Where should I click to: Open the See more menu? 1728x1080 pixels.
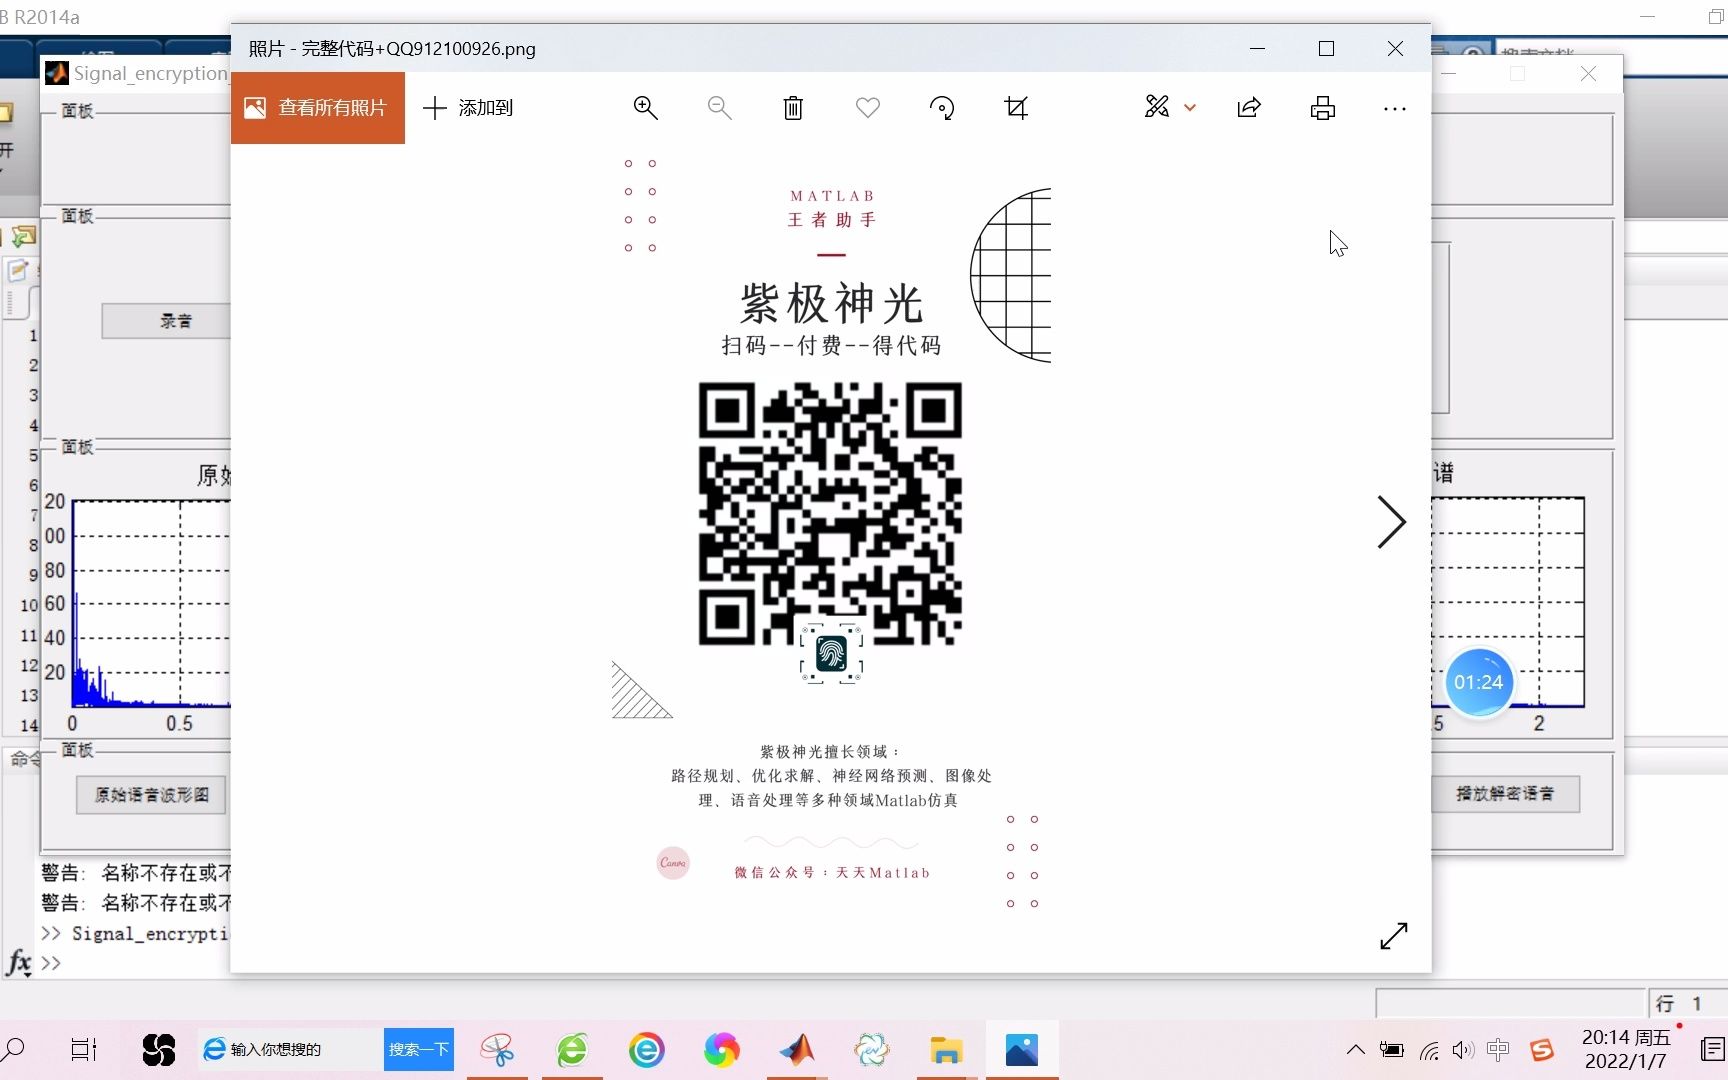[x=1394, y=107]
